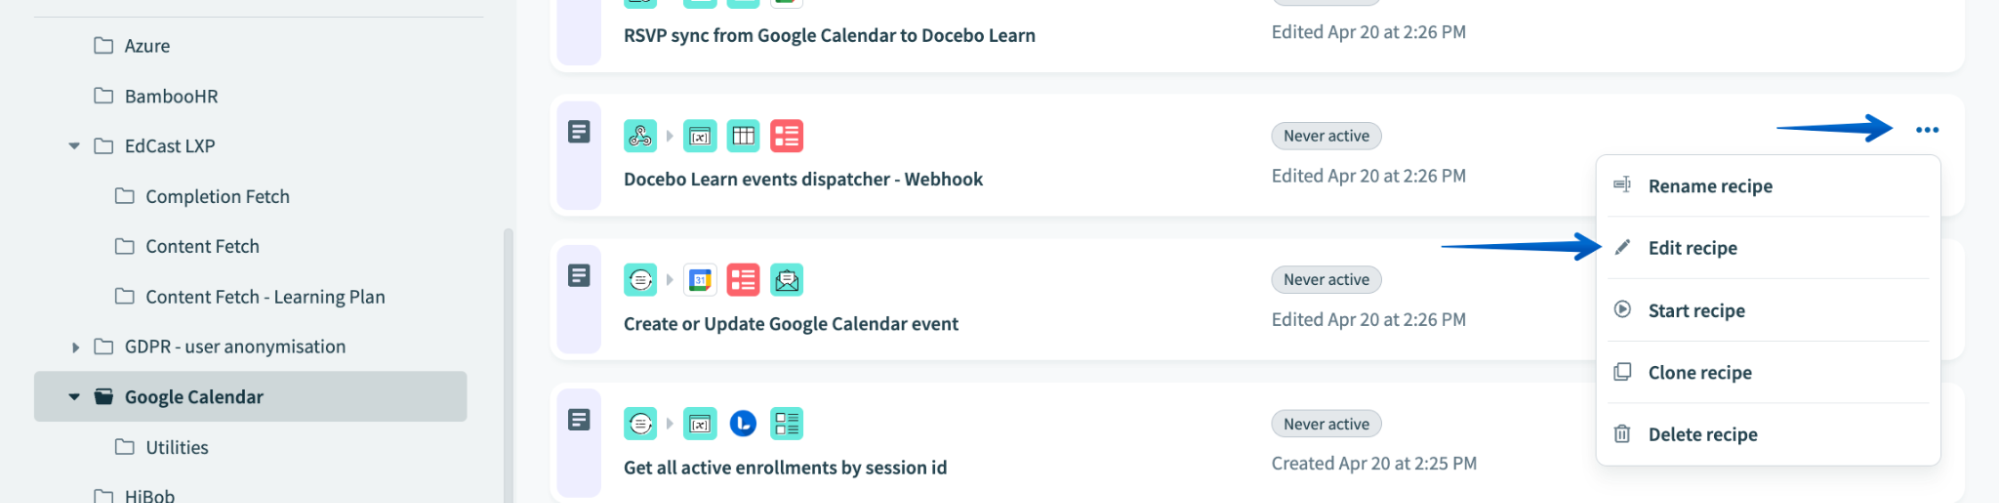Collapse the Google Calendar folder arrow
Image resolution: width=1999 pixels, height=503 pixels.
coord(74,397)
